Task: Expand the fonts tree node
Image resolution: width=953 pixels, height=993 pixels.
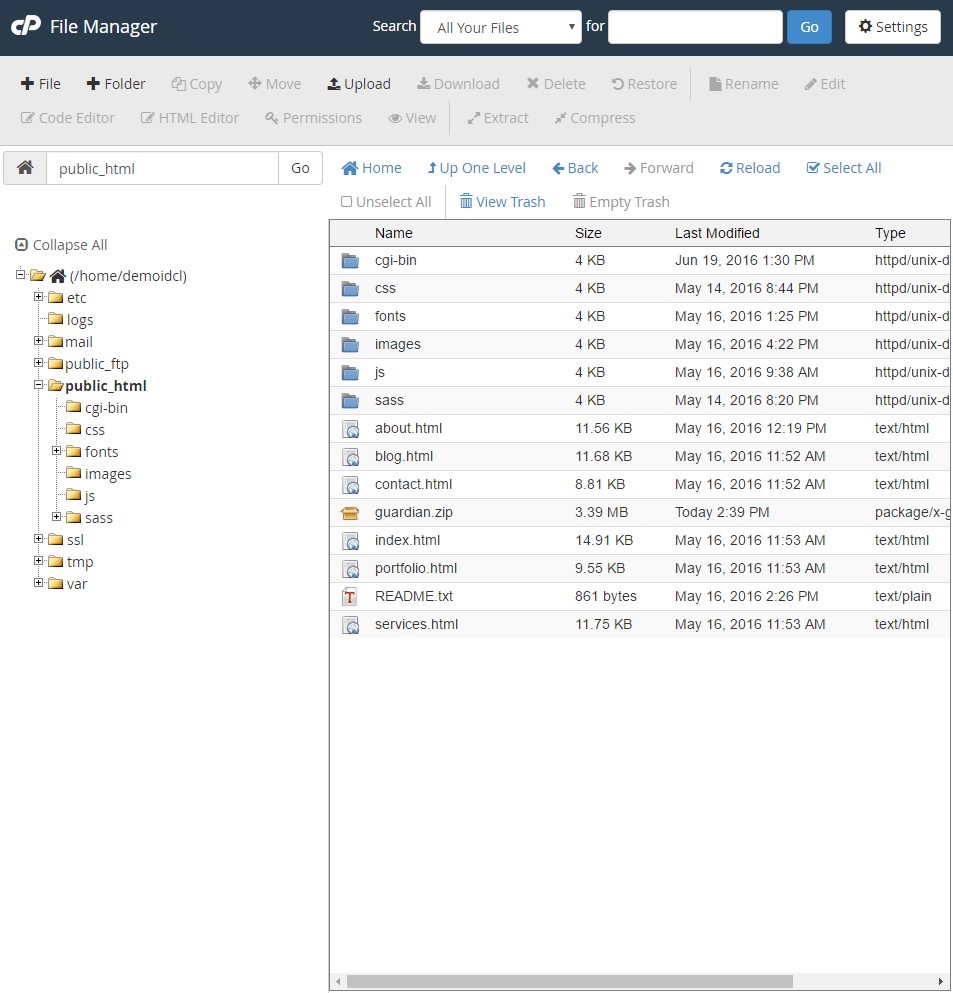Action: point(56,450)
